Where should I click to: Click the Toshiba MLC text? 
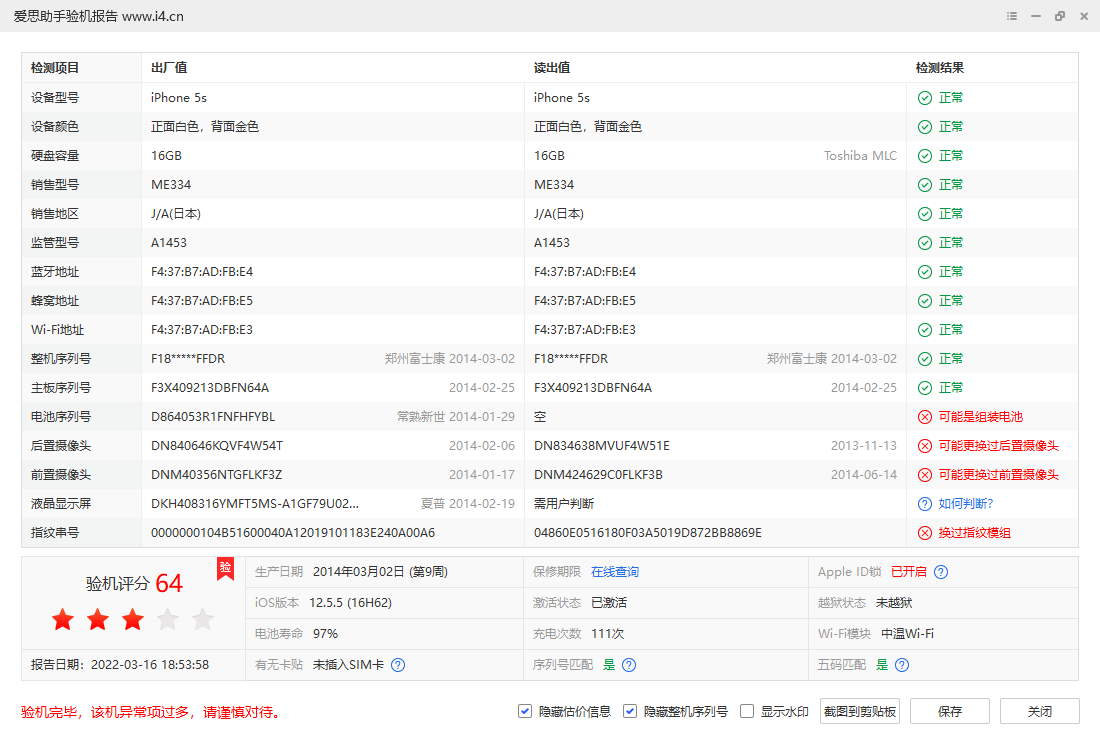click(860, 156)
